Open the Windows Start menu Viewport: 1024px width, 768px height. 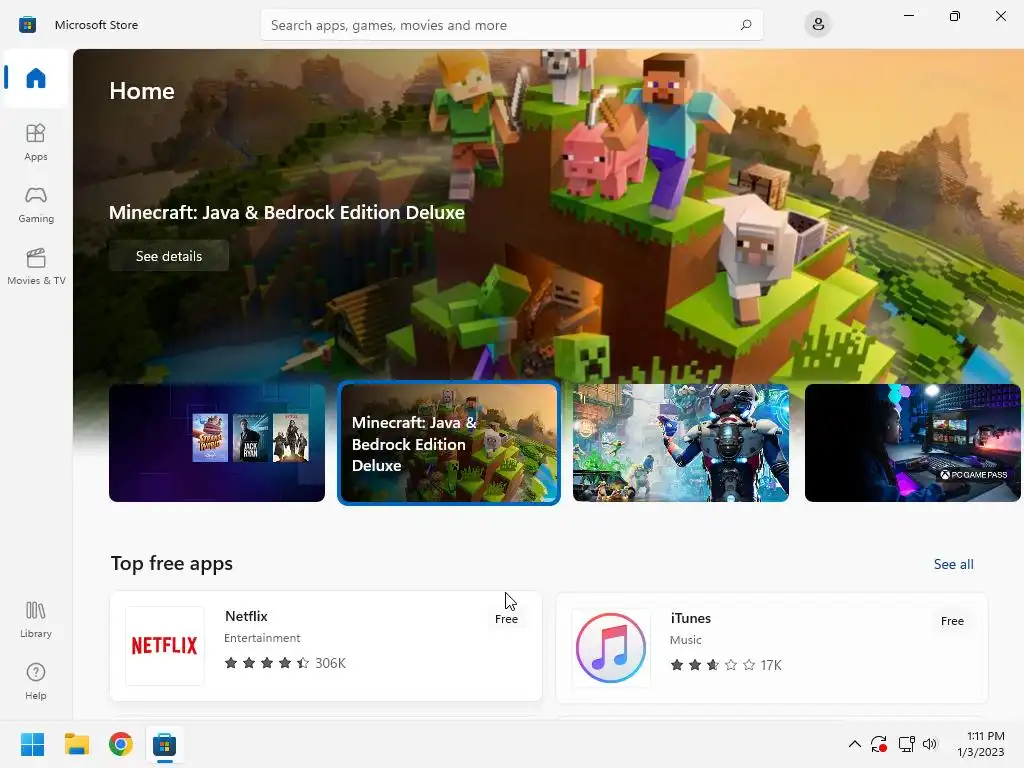[32, 744]
